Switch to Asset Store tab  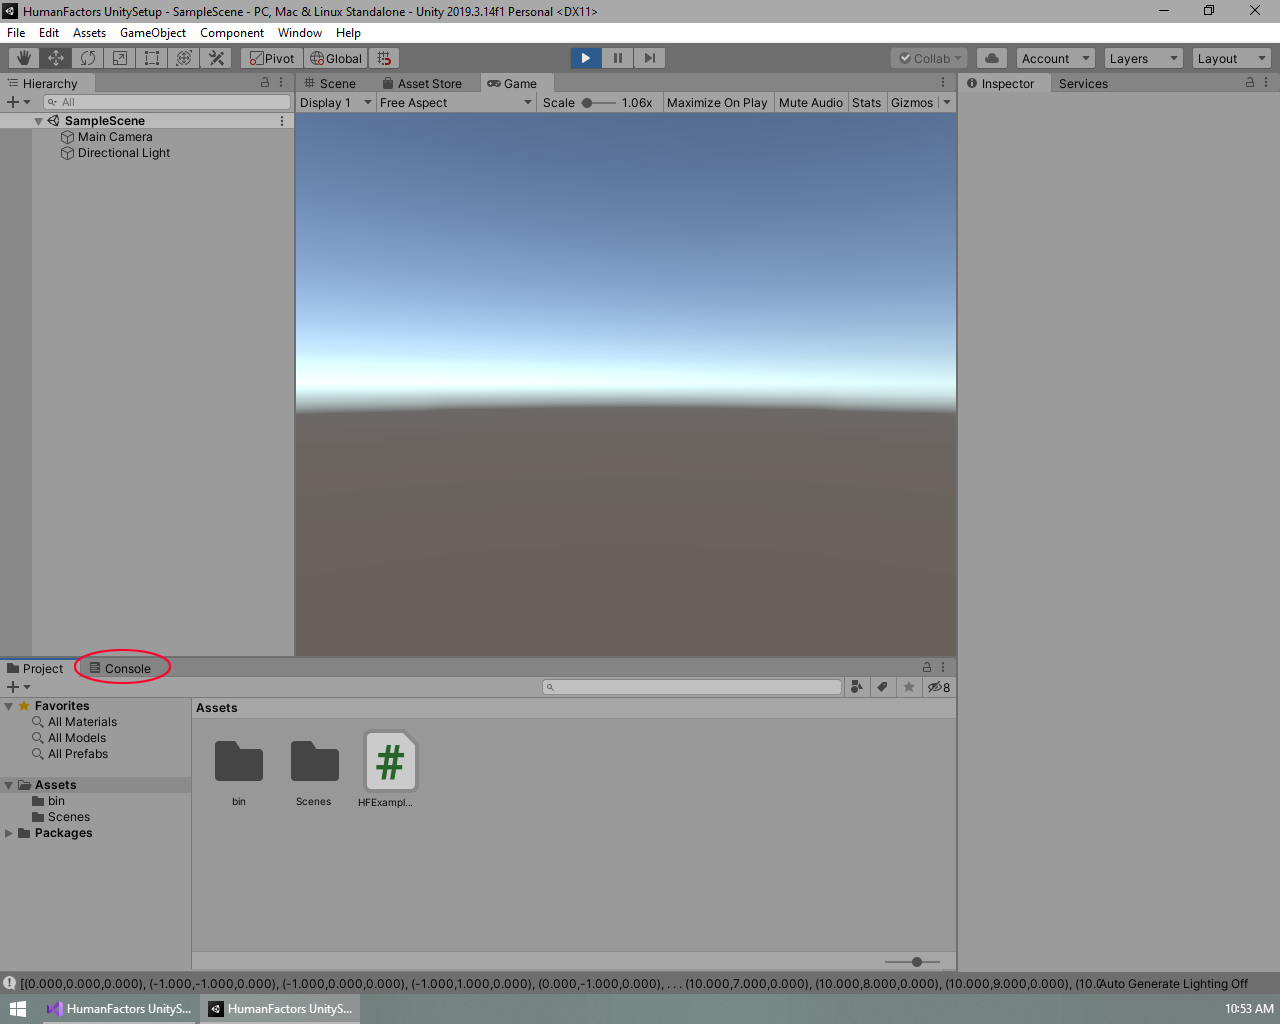point(422,83)
